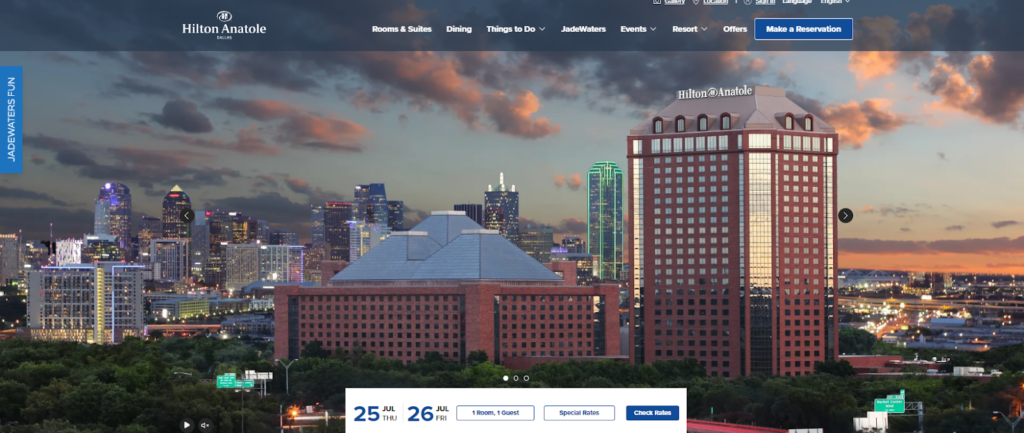Select the third carousel dot
Screen dimensions: 1024x433
[x=526, y=378]
